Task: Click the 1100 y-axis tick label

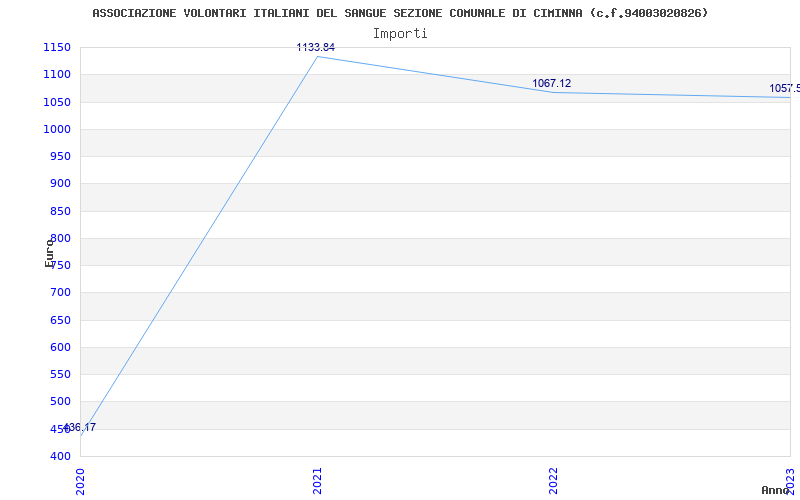Action: click(57, 74)
